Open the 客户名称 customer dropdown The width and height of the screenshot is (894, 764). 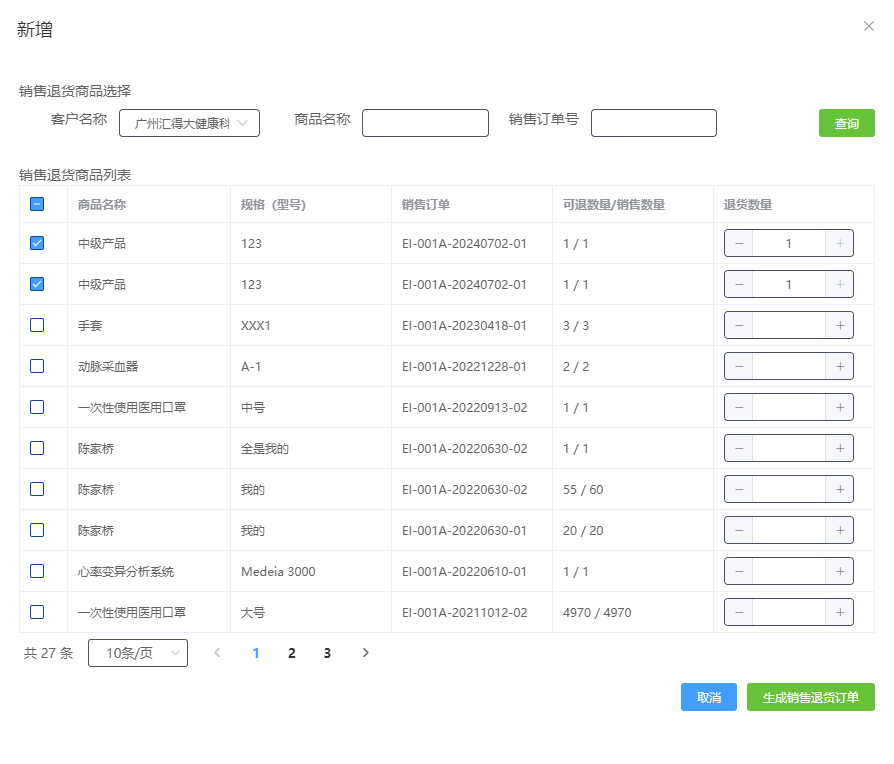pos(189,123)
